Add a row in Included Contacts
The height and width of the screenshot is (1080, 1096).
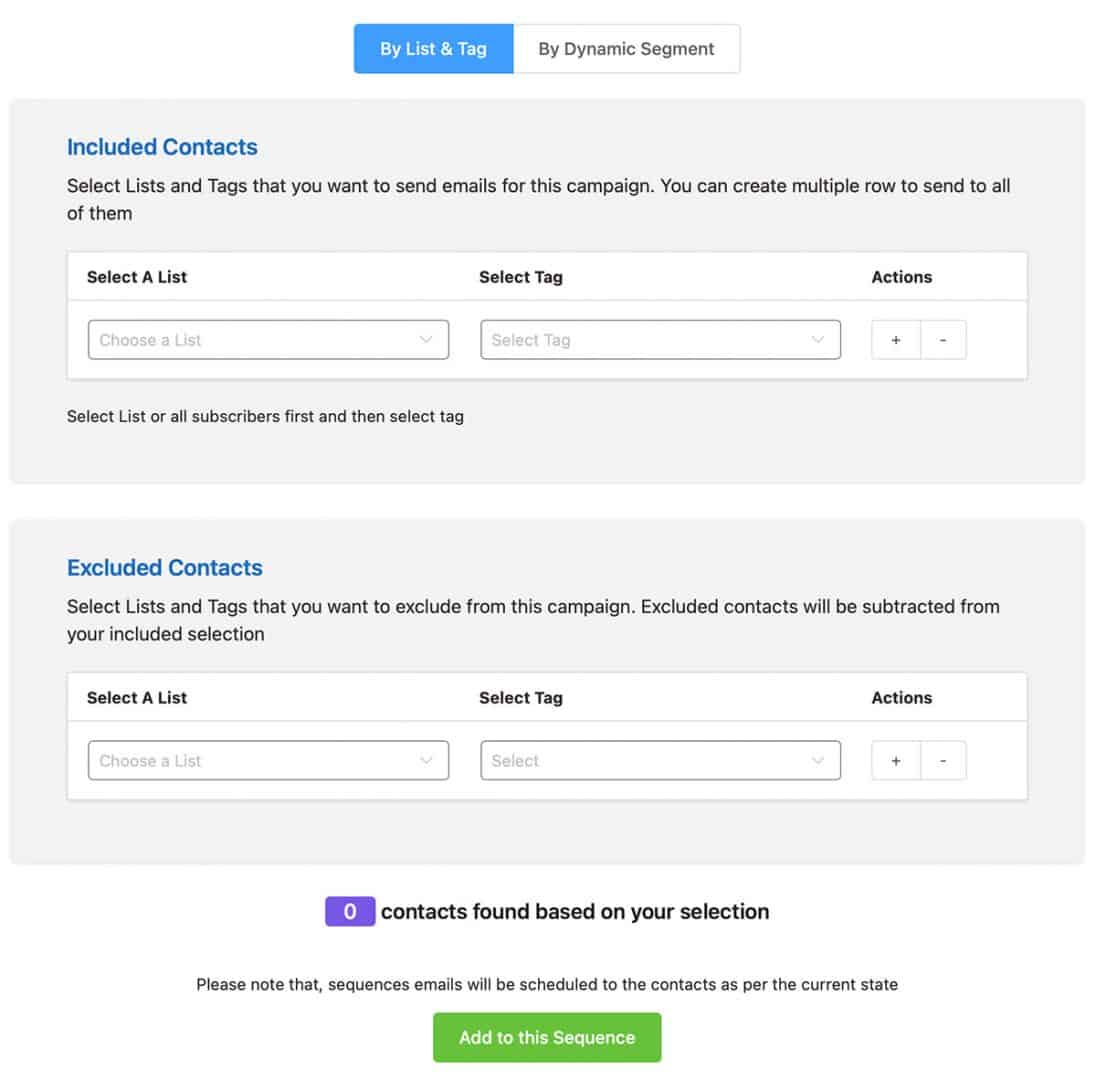pyautogui.click(x=895, y=340)
